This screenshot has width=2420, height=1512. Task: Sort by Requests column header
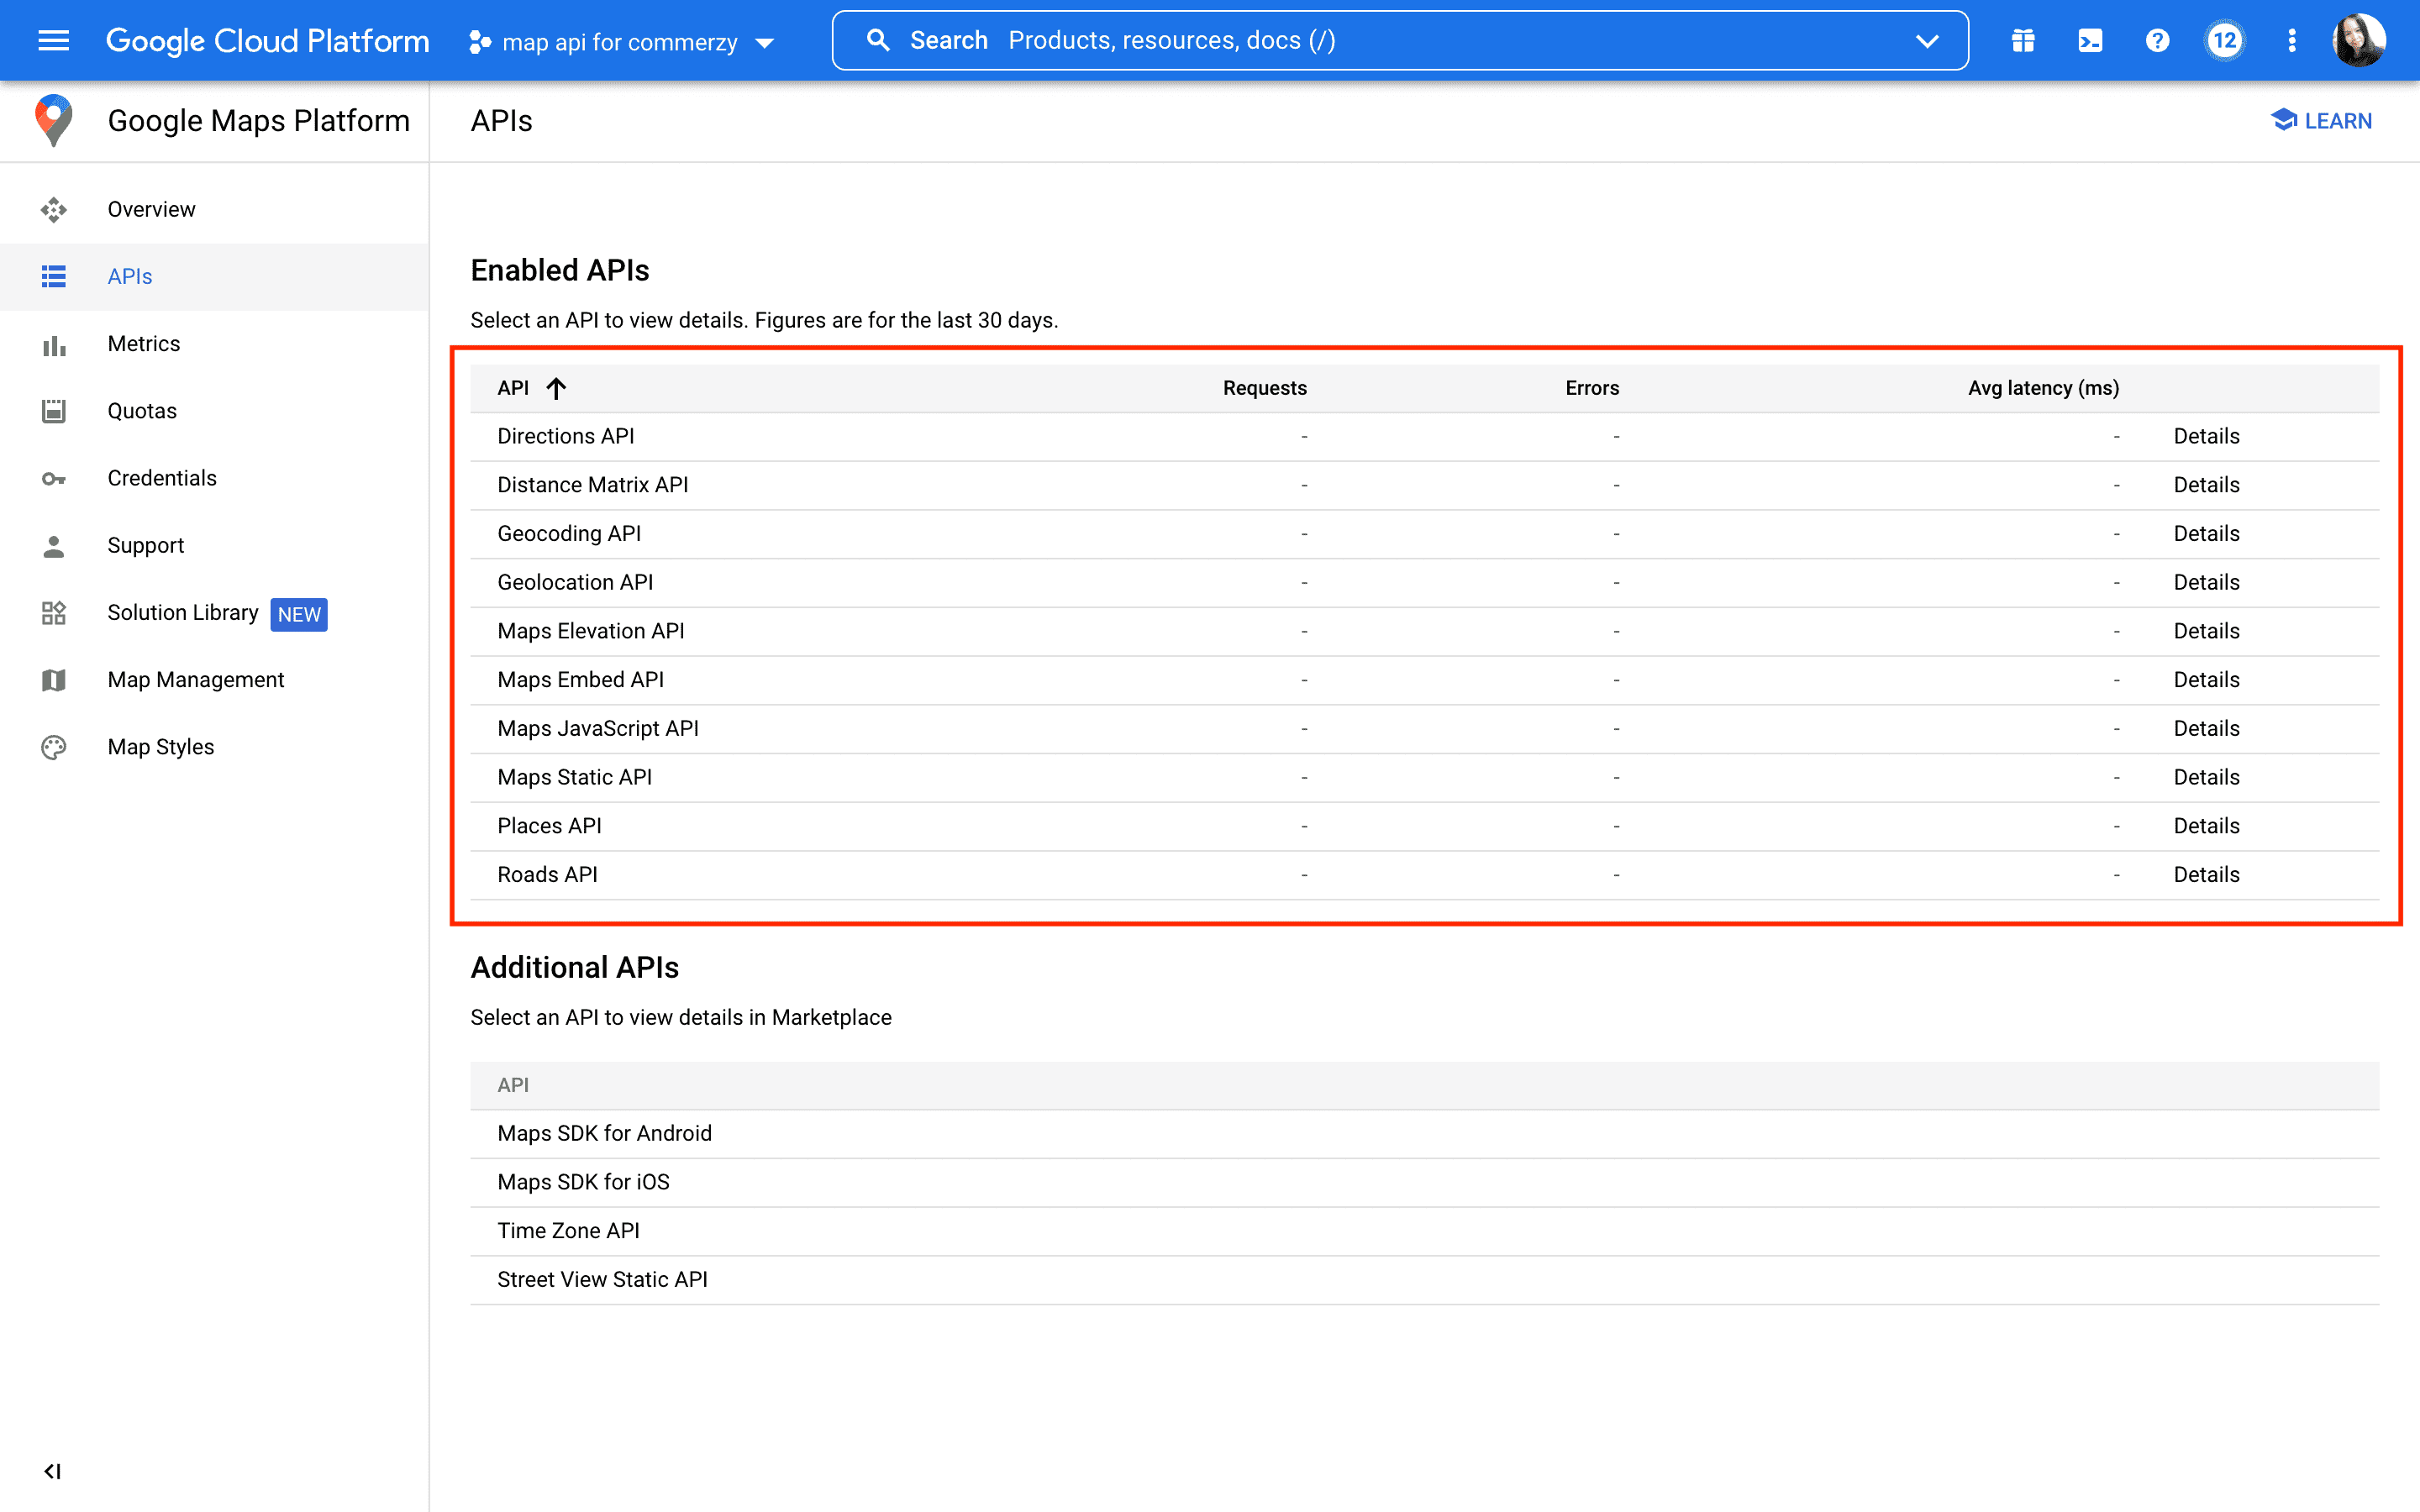click(x=1264, y=388)
